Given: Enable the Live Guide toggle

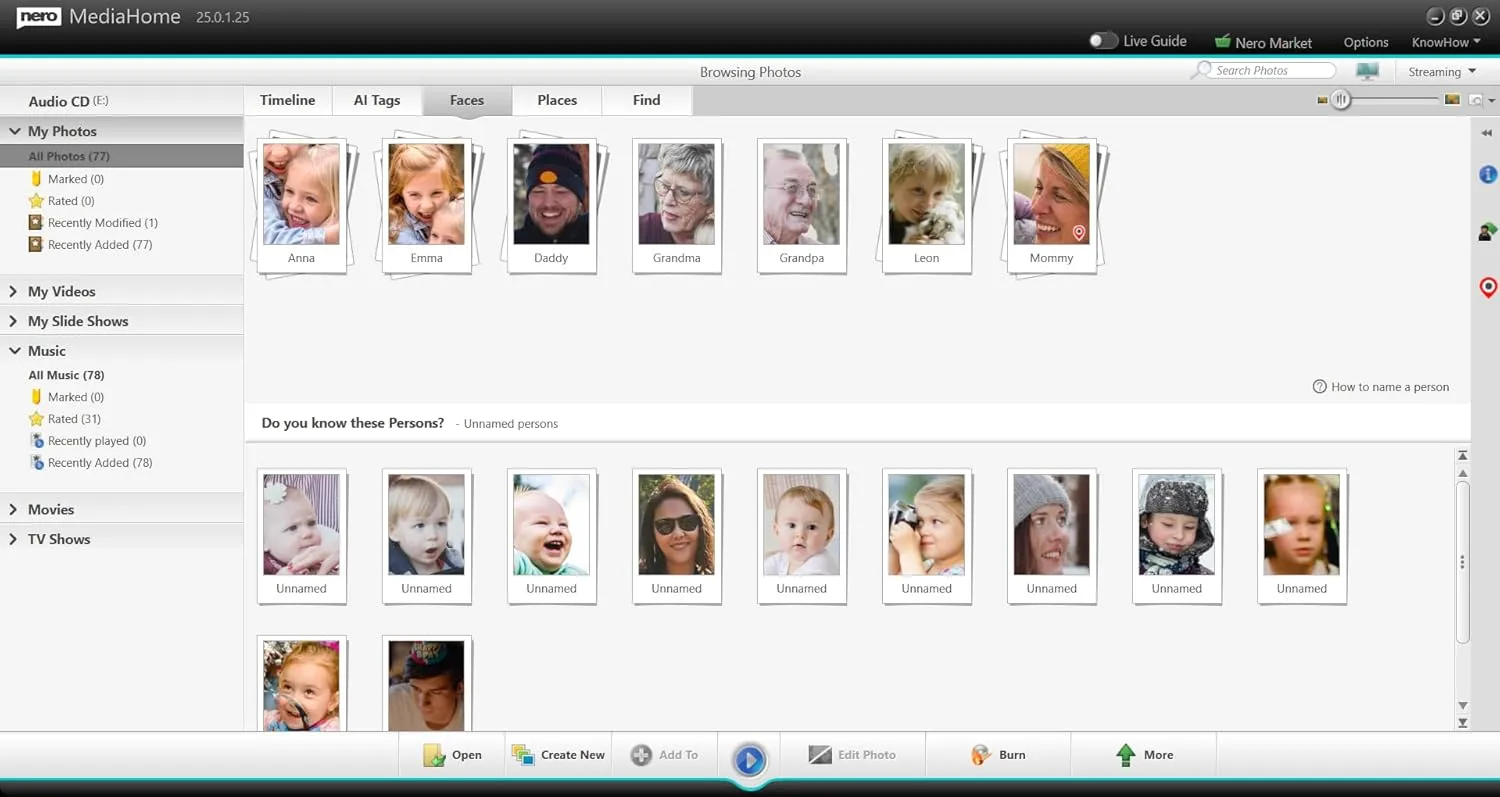Looking at the screenshot, I should [1103, 41].
